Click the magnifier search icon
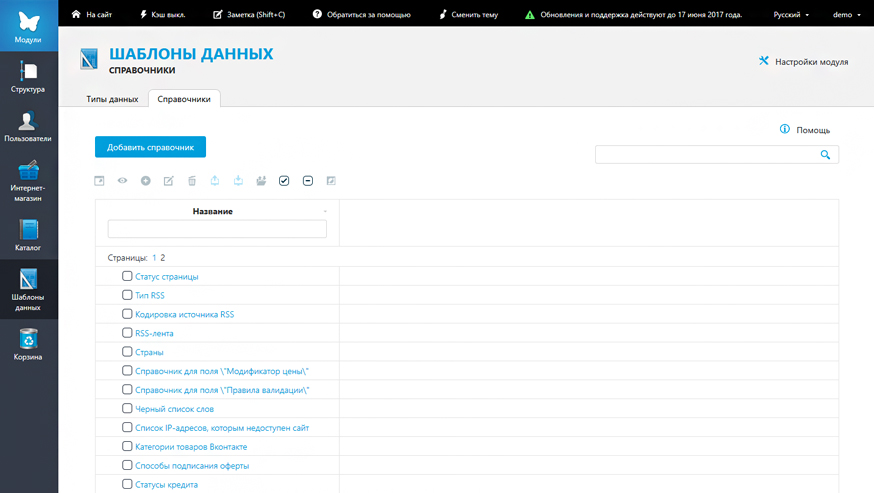 (826, 154)
